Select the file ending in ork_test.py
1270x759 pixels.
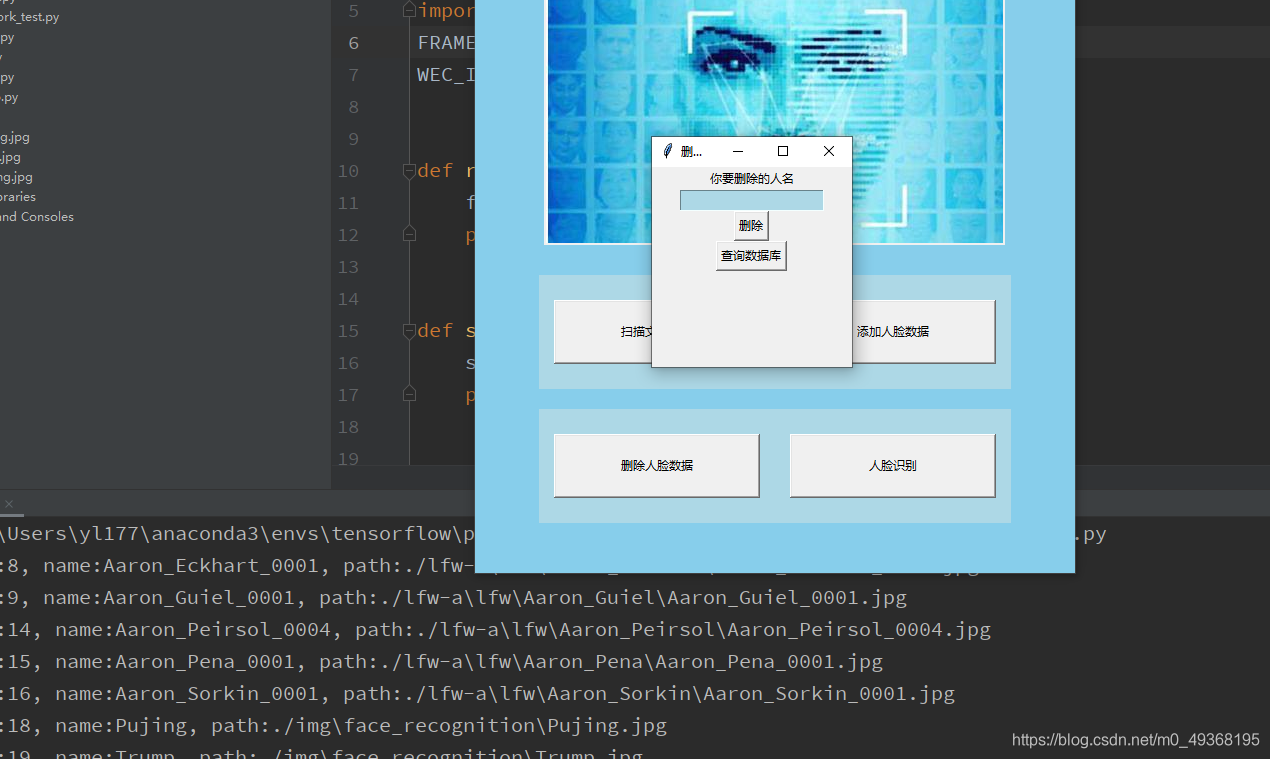(29, 17)
